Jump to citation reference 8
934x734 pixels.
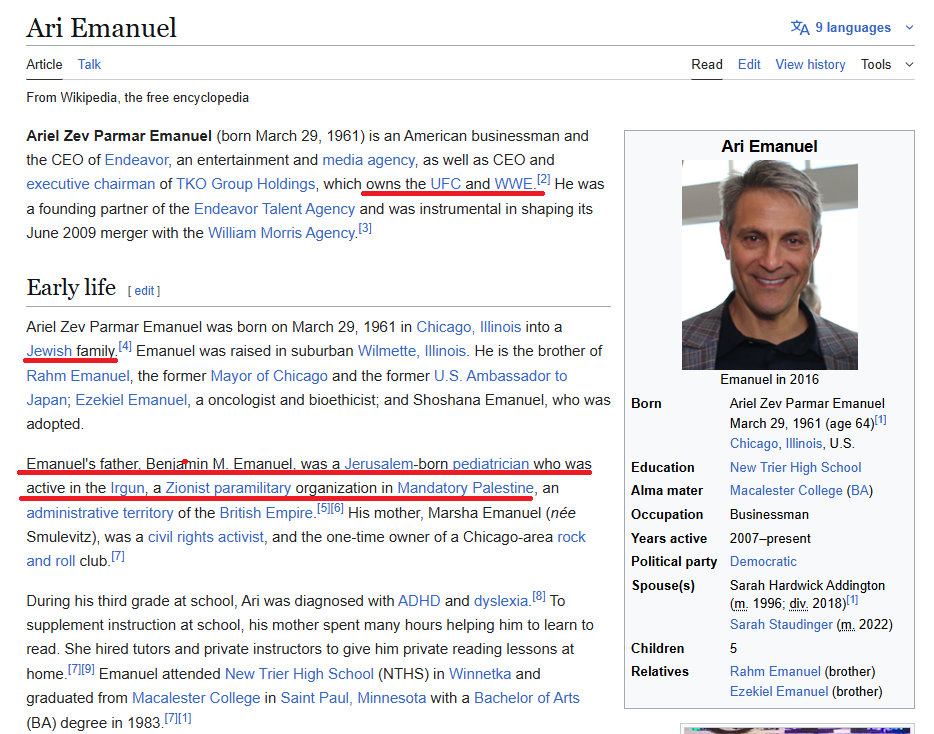click(539, 595)
